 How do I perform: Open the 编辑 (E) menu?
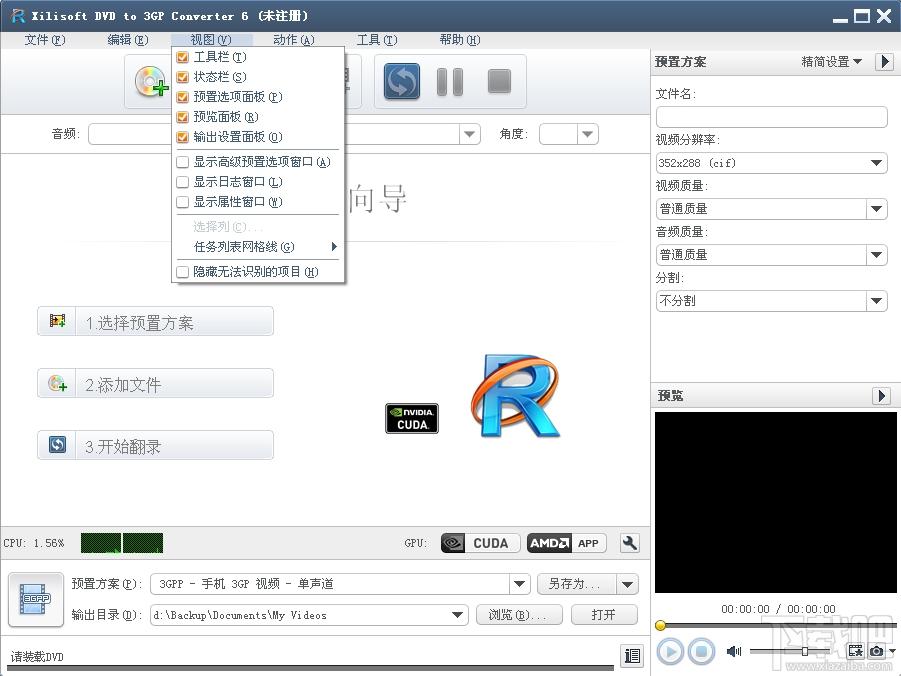pyautogui.click(x=128, y=40)
